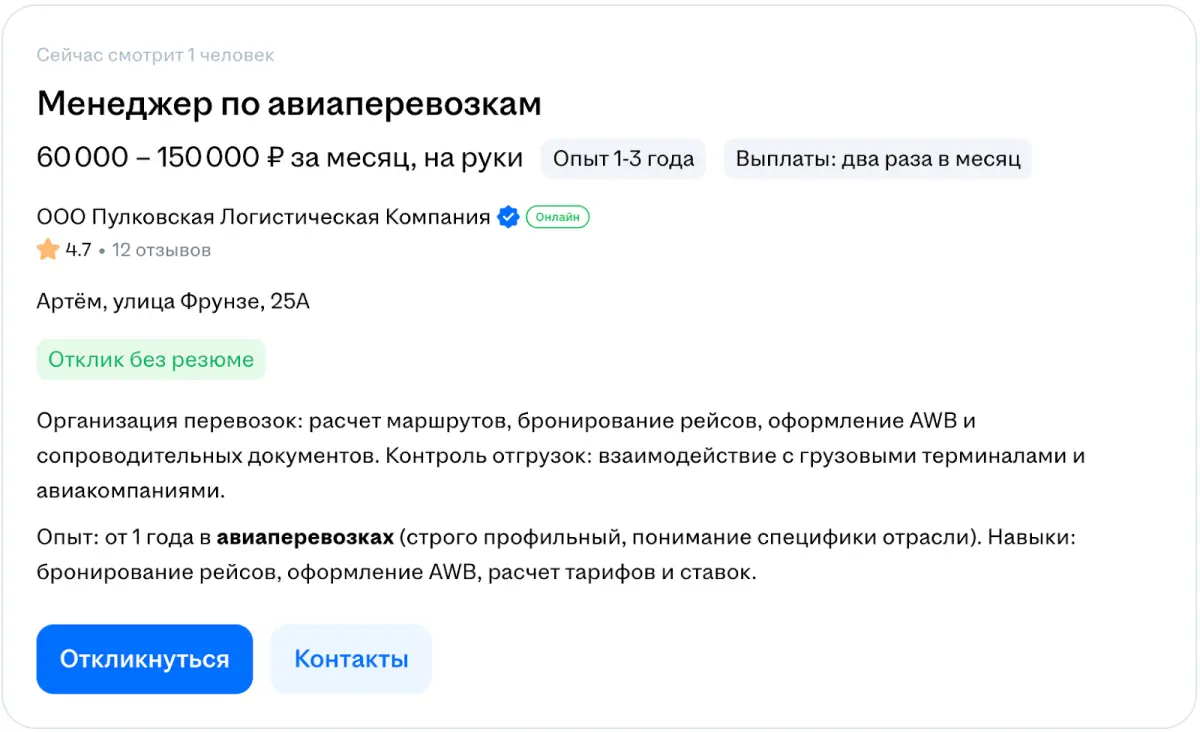Click the salary 60 000 – 150 000 ₽ text
Viewport: 1200px width, 732px height.
[150, 158]
